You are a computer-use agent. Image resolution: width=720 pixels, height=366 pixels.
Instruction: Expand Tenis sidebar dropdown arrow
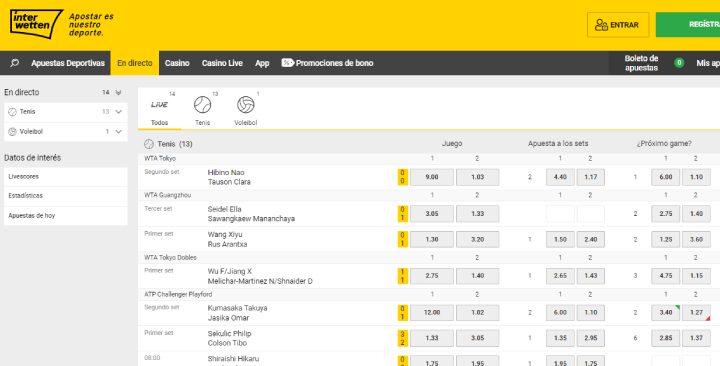[x=118, y=112]
